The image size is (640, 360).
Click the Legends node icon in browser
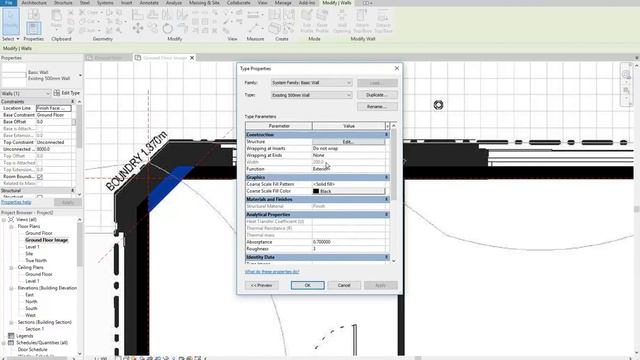[x=11, y=336]
